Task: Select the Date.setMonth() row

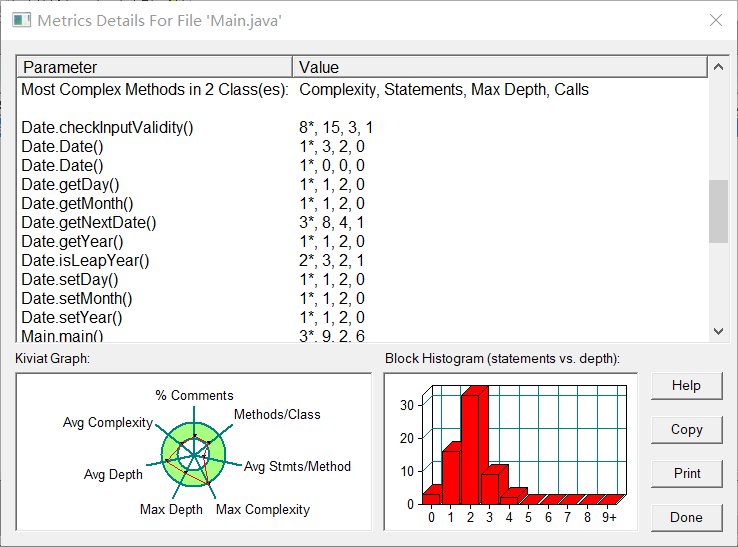Action: coord(362,298)
